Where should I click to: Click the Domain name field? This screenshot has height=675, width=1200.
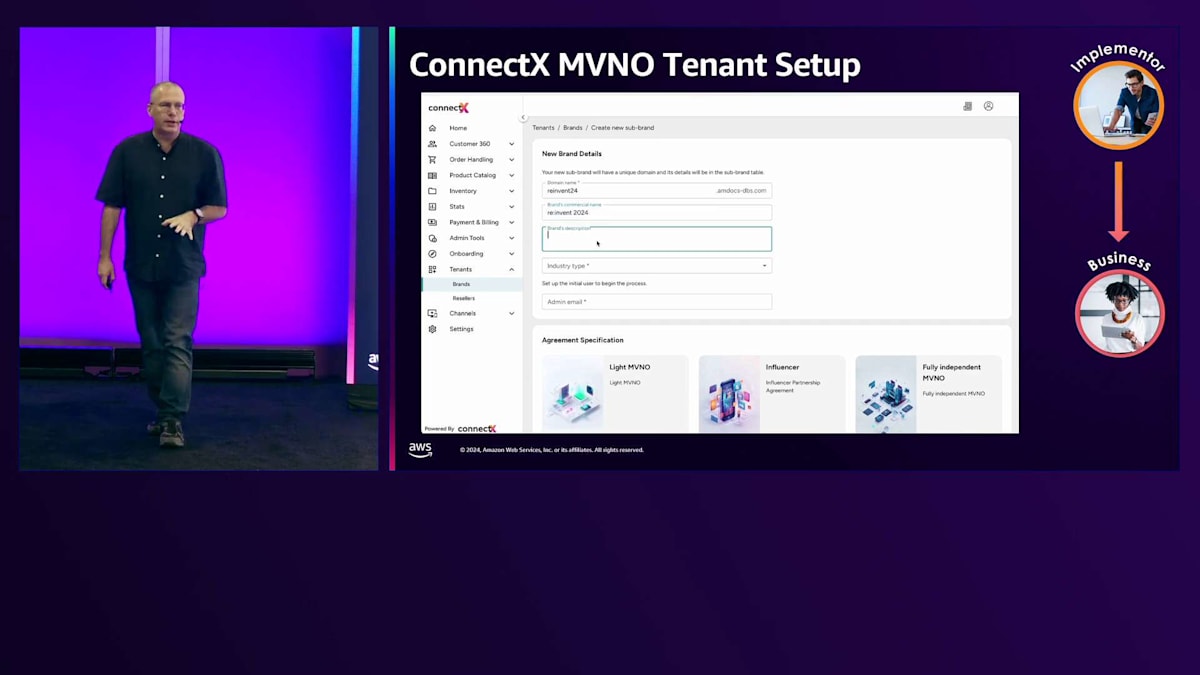[x=657, y=190]
